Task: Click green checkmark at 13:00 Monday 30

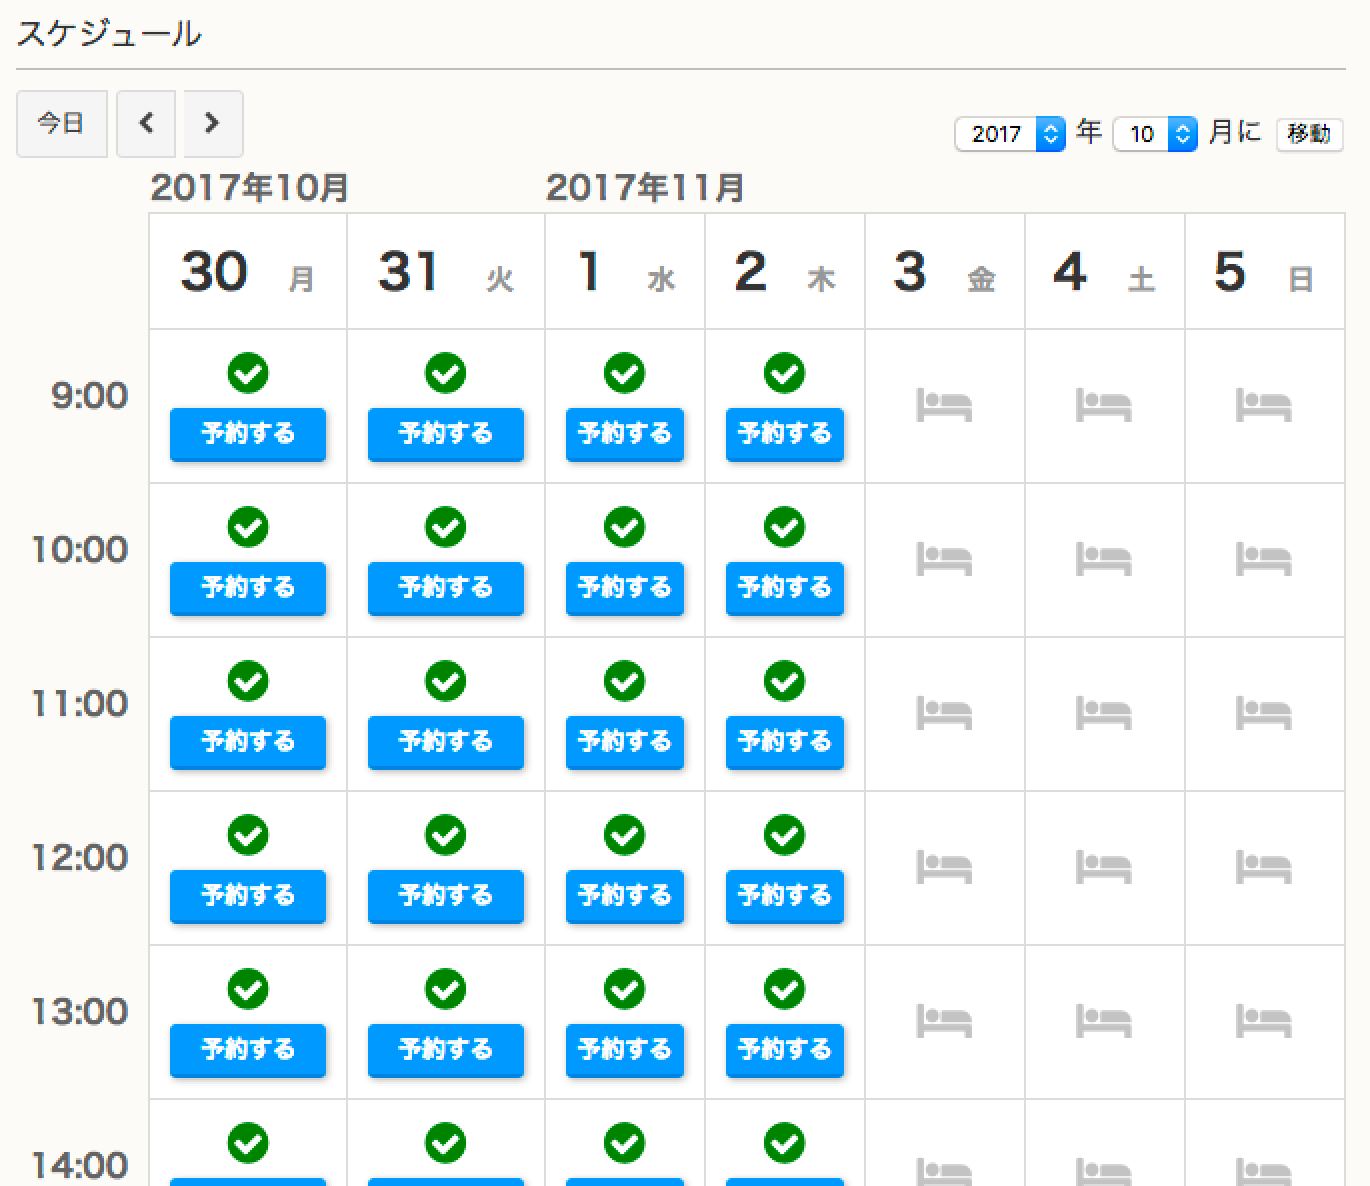Action: tap(248, 989)
